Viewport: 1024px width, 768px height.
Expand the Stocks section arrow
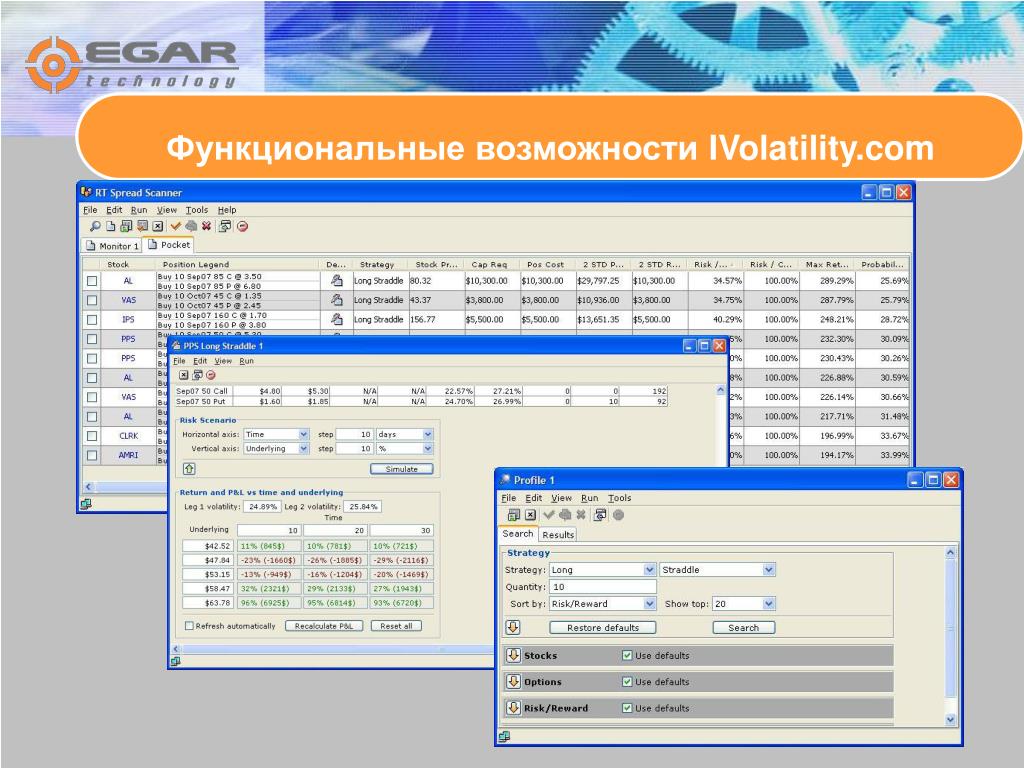[513, 655]
